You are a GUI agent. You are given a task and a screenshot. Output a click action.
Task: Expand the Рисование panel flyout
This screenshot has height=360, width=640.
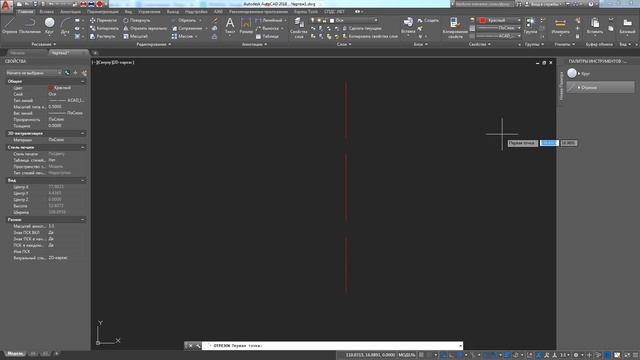coord(44,44)
